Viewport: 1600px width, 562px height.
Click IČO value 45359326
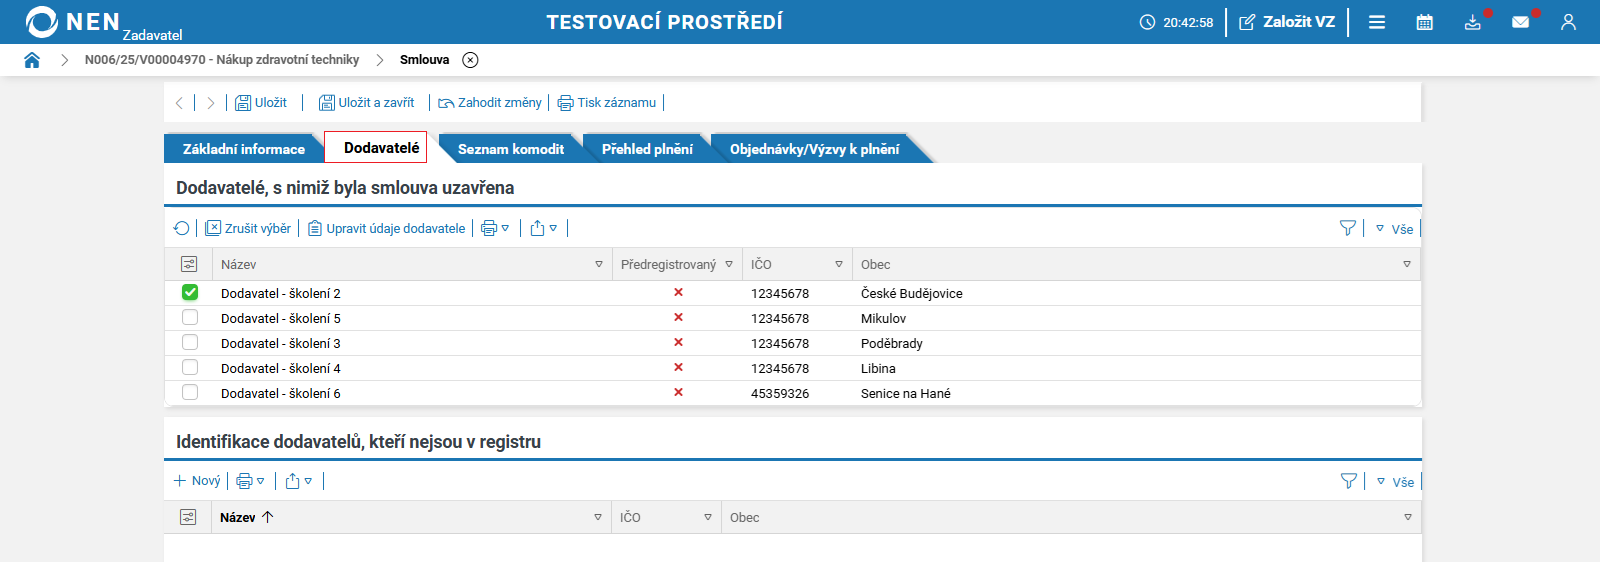coord(780,393)
